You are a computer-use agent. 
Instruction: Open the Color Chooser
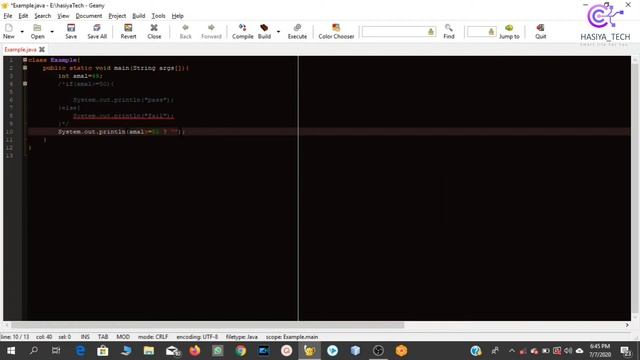click(336, 31)
